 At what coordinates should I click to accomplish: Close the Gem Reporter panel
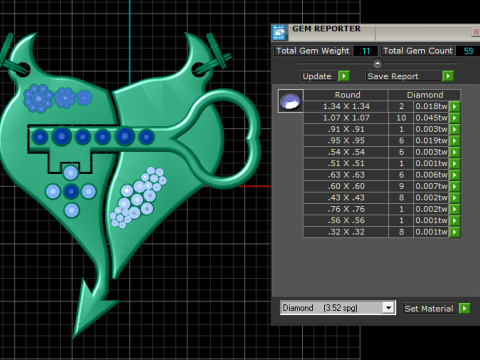pos(476,32)
